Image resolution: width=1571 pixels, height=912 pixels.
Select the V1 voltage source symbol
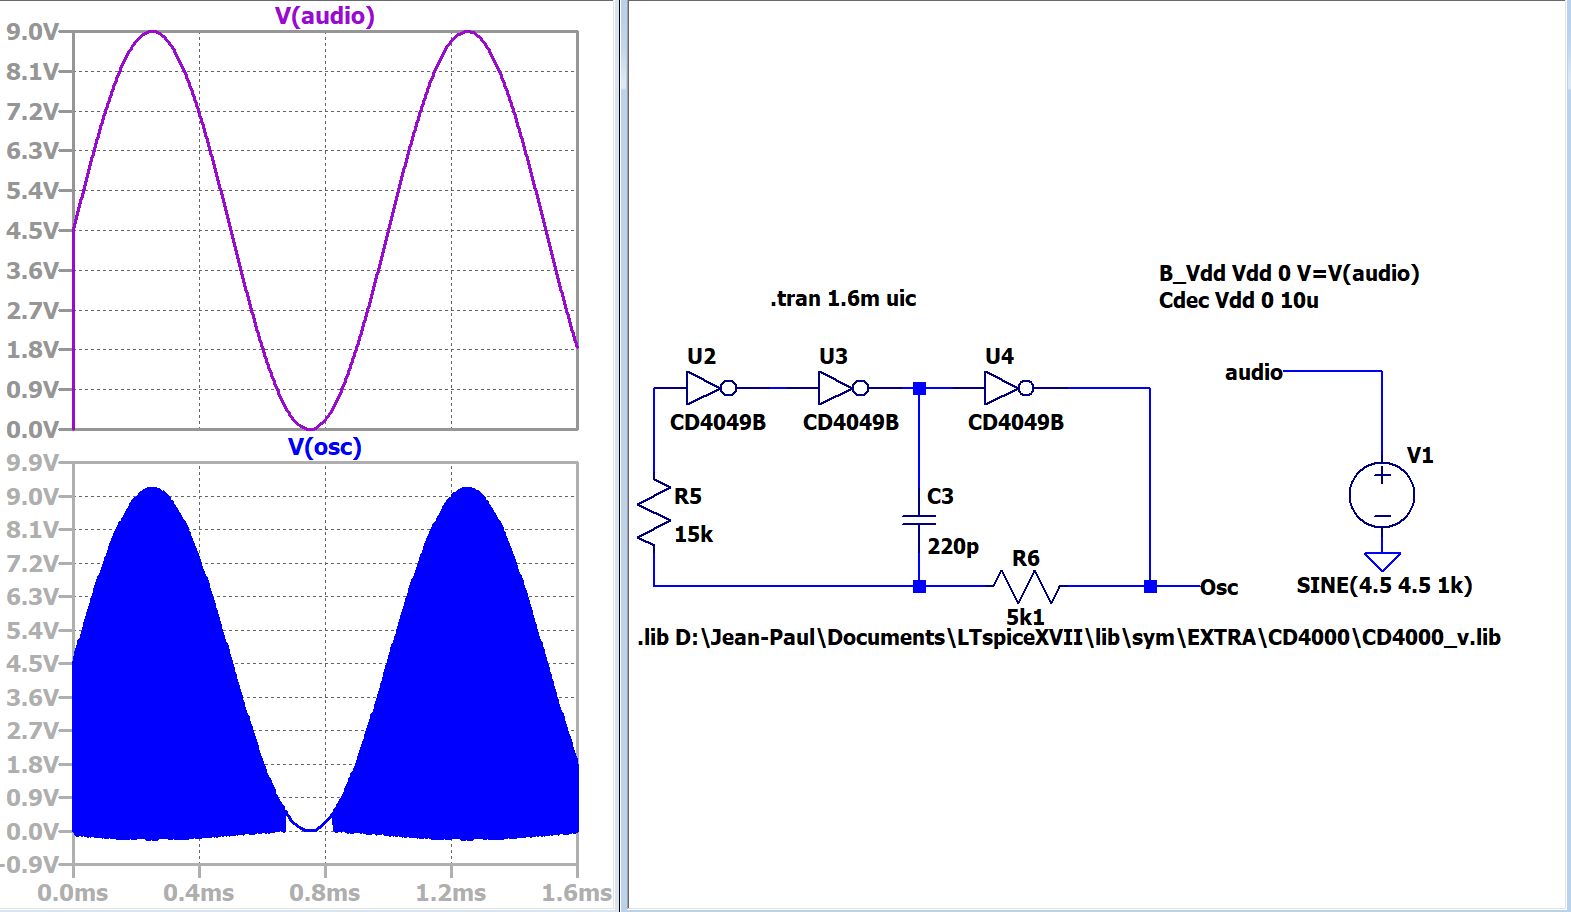[x=1382, y=495]
